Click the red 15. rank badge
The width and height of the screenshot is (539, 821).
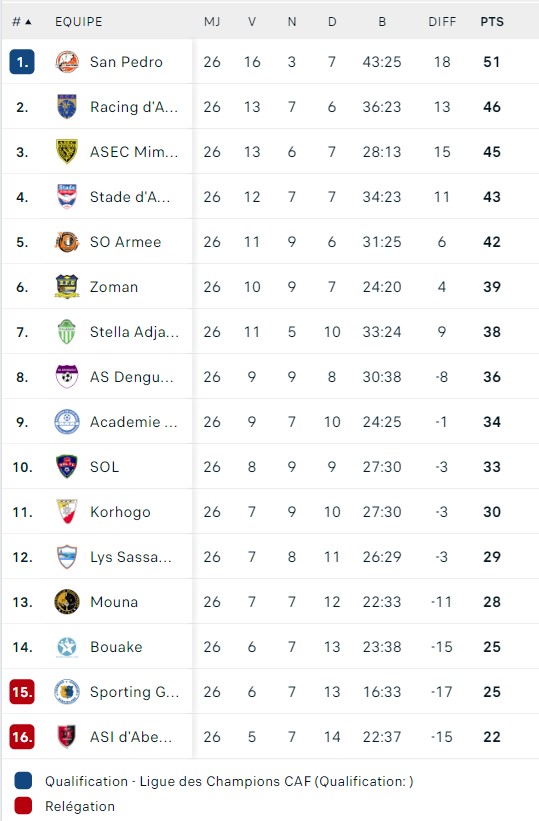(22, 692)
